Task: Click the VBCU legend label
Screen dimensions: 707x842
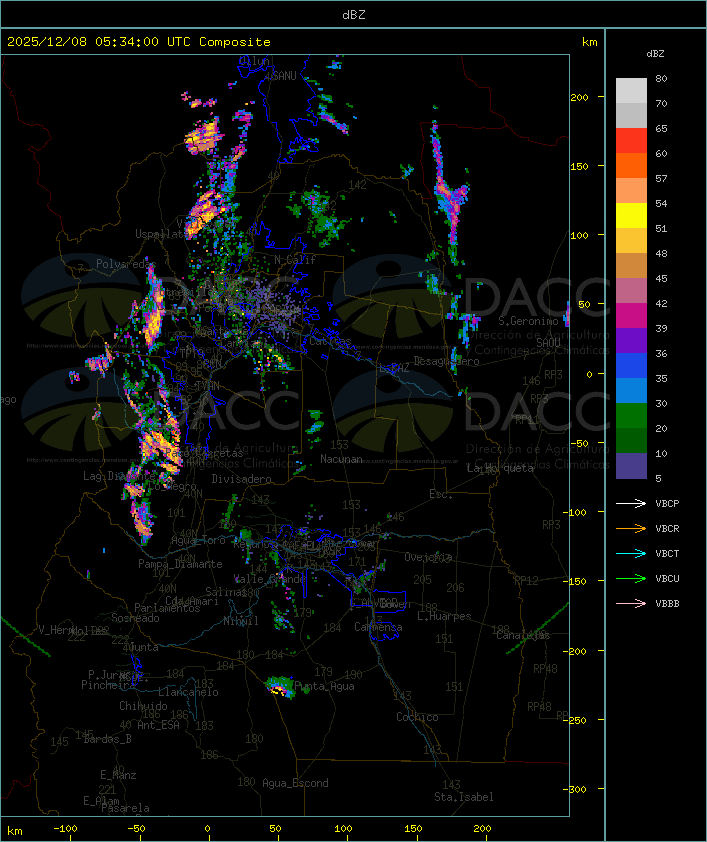Action: pyautogui.click(x=667, y=579)
